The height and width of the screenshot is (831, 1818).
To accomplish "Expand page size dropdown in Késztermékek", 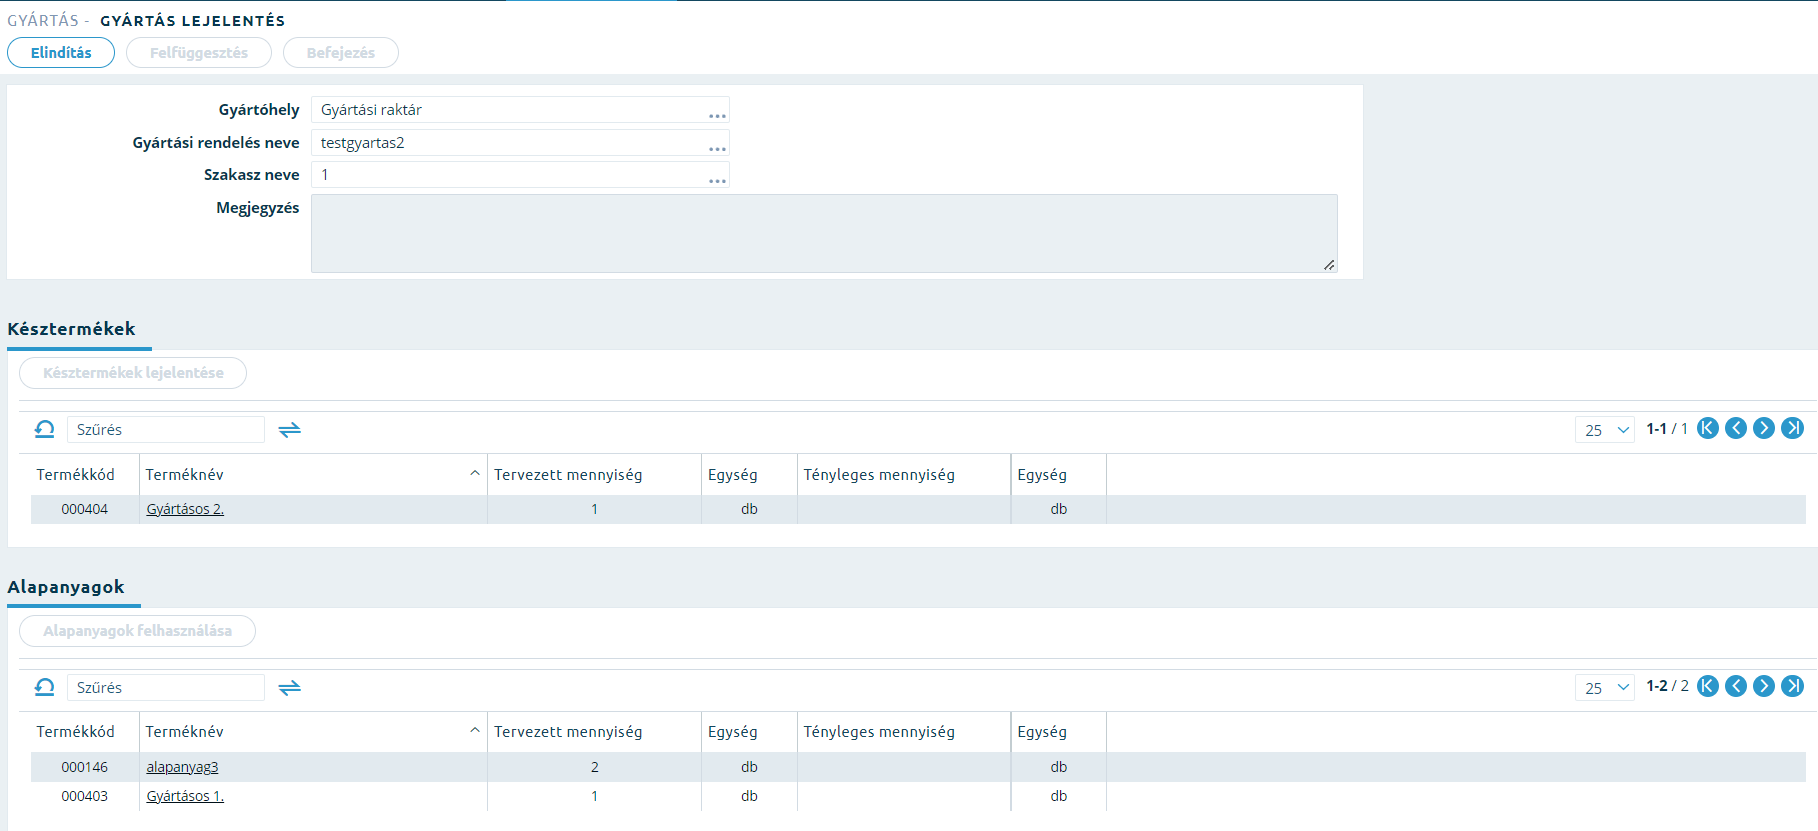I will pyautogui.click(x=1605, y=430).
